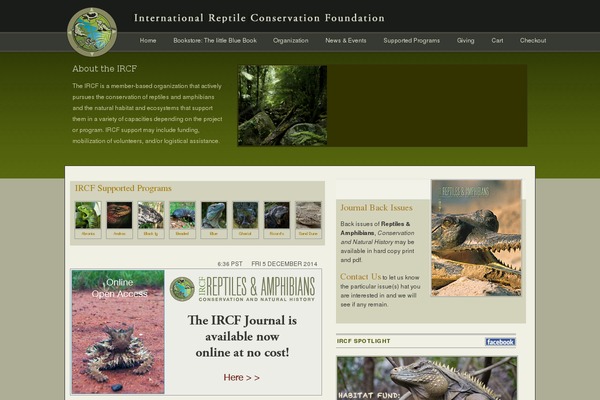Open the gharial journal cover image
Screen dimensions: 600x400
[x=476, y=238]
